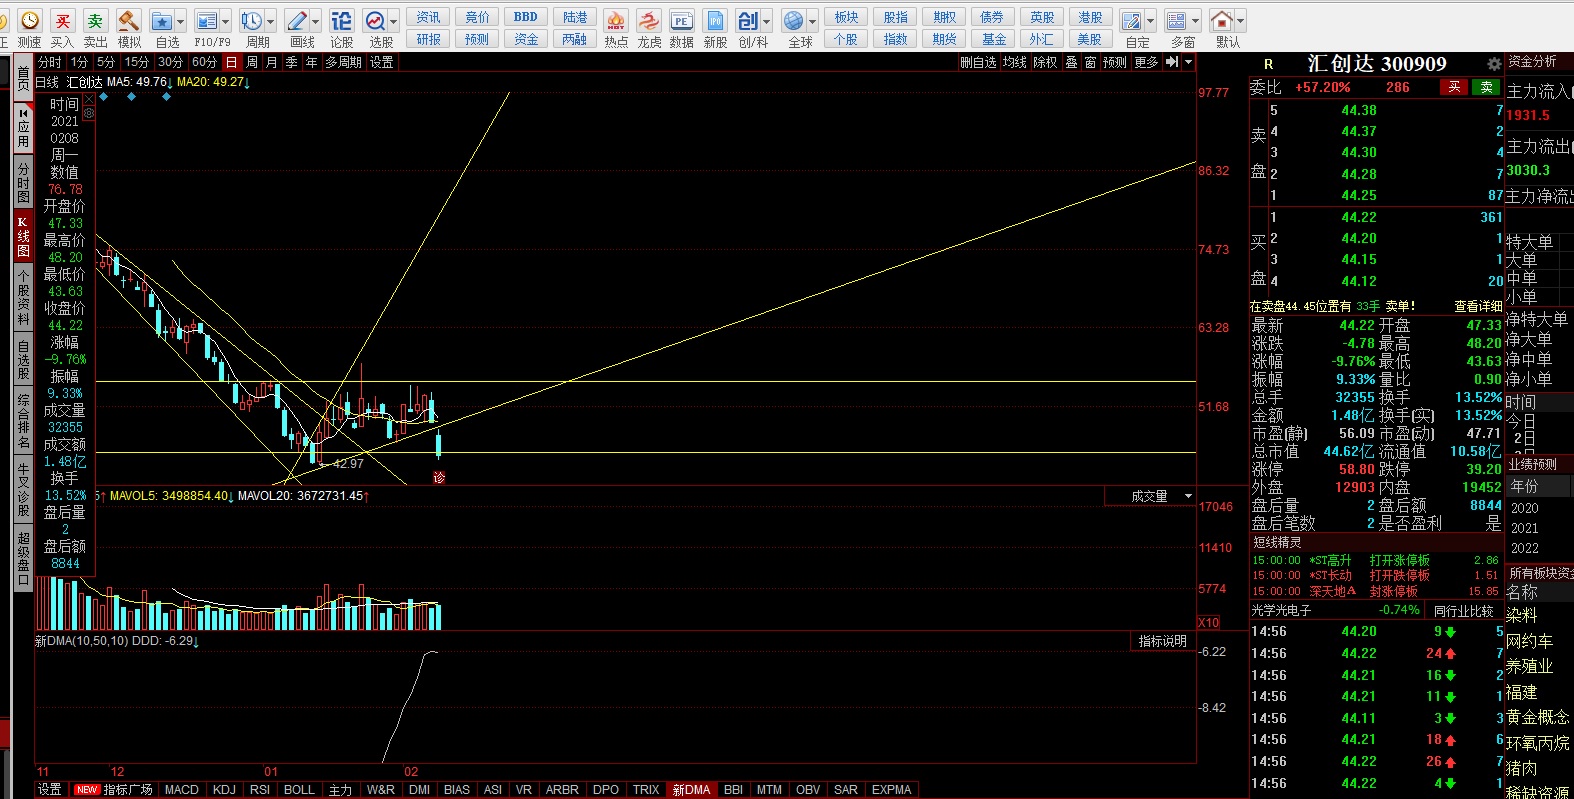Click the red 买 quick-buy button by 委比
1574x799 pixels.
pyautogui.click(x=1454, y=87)
